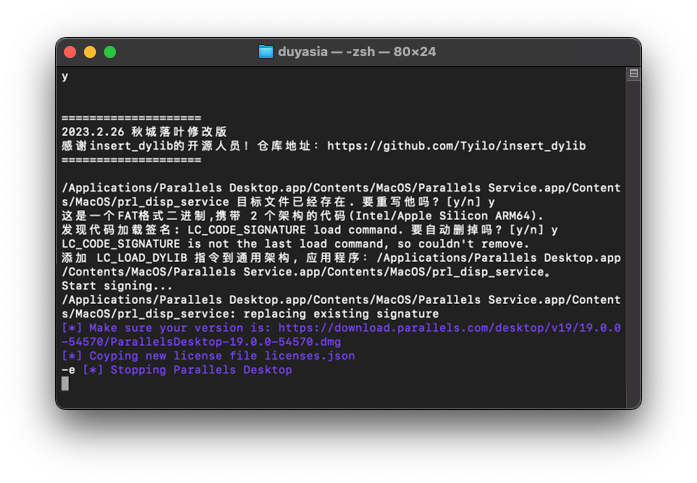
Task: Click the "Make sure your version is:" text
Action: [180, 328]
